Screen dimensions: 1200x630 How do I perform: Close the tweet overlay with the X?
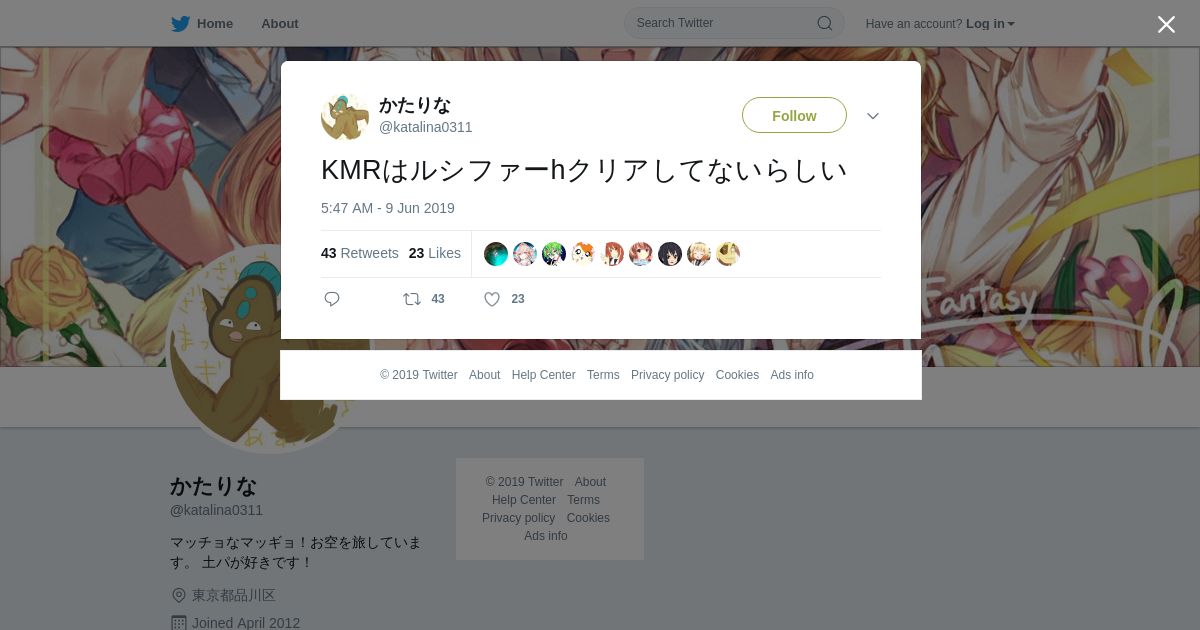pyautogui.click(x=1166, y=25)
